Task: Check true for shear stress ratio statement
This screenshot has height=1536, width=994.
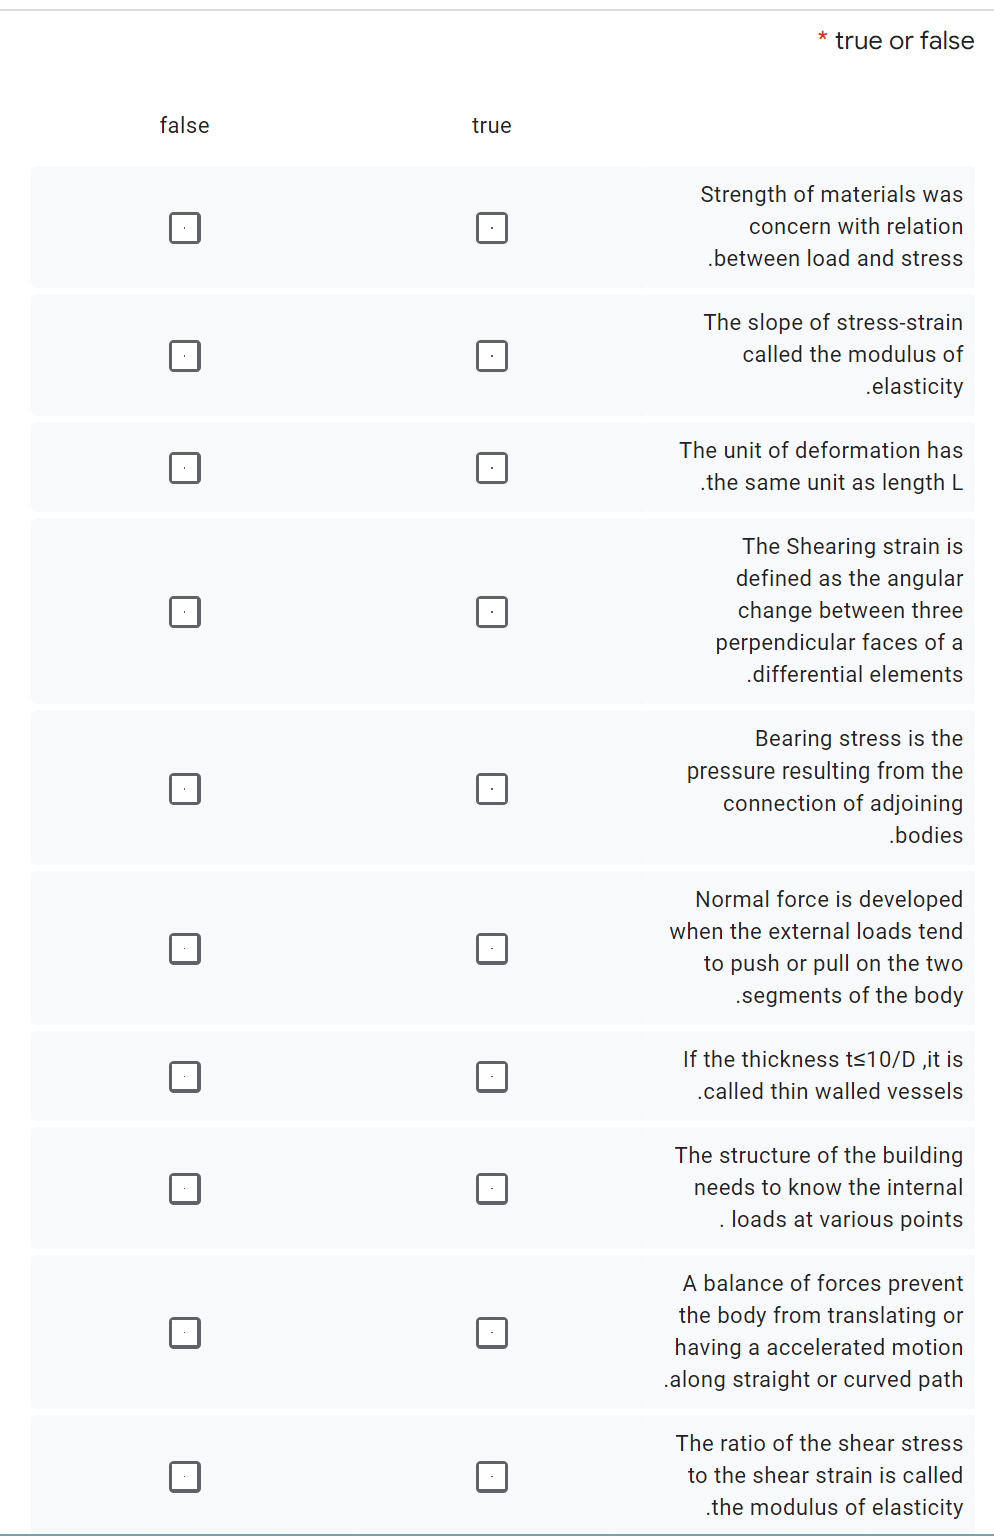Action: coord(492,1477)
